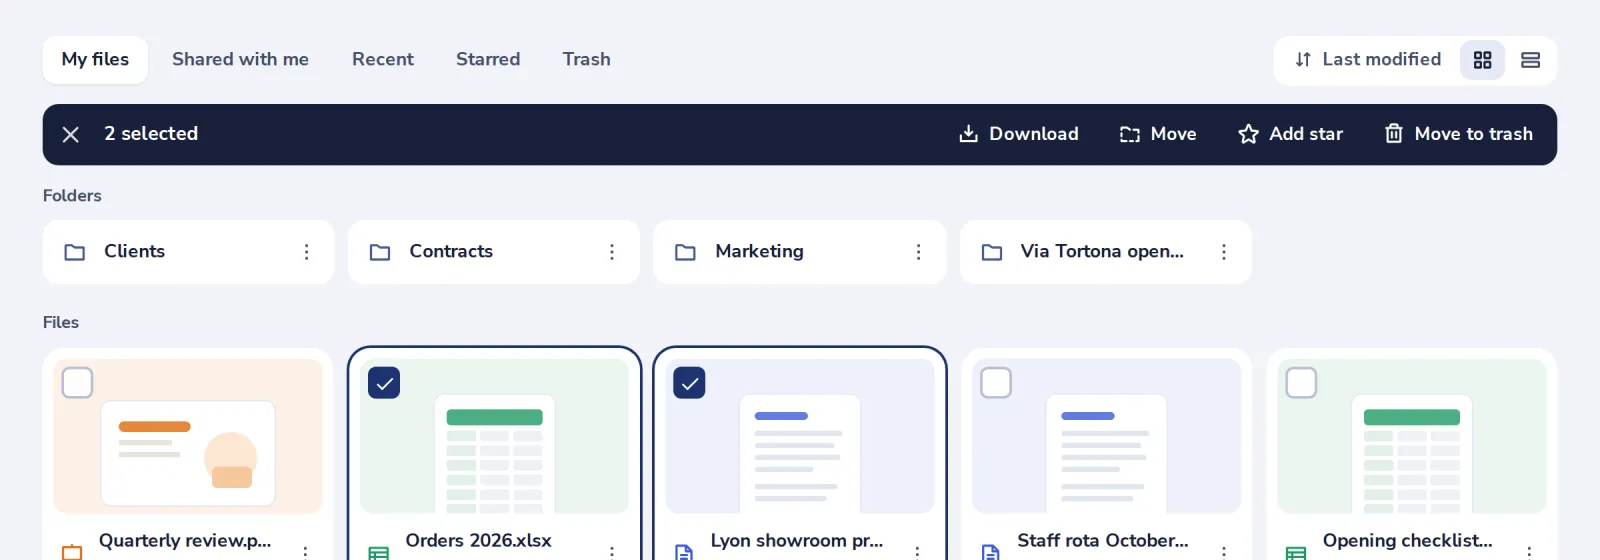
Task: Switch to list view layout
Action: (x=1530, y=60)
